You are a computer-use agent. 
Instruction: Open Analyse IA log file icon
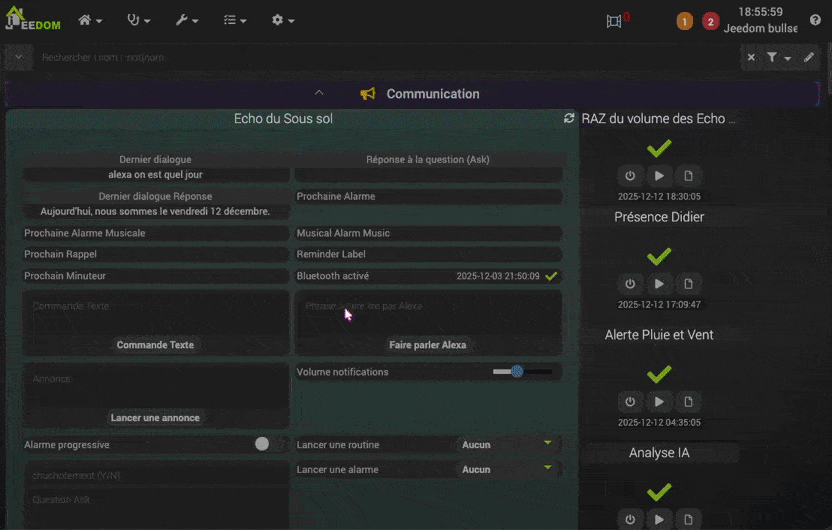click(x=688, y=519)
